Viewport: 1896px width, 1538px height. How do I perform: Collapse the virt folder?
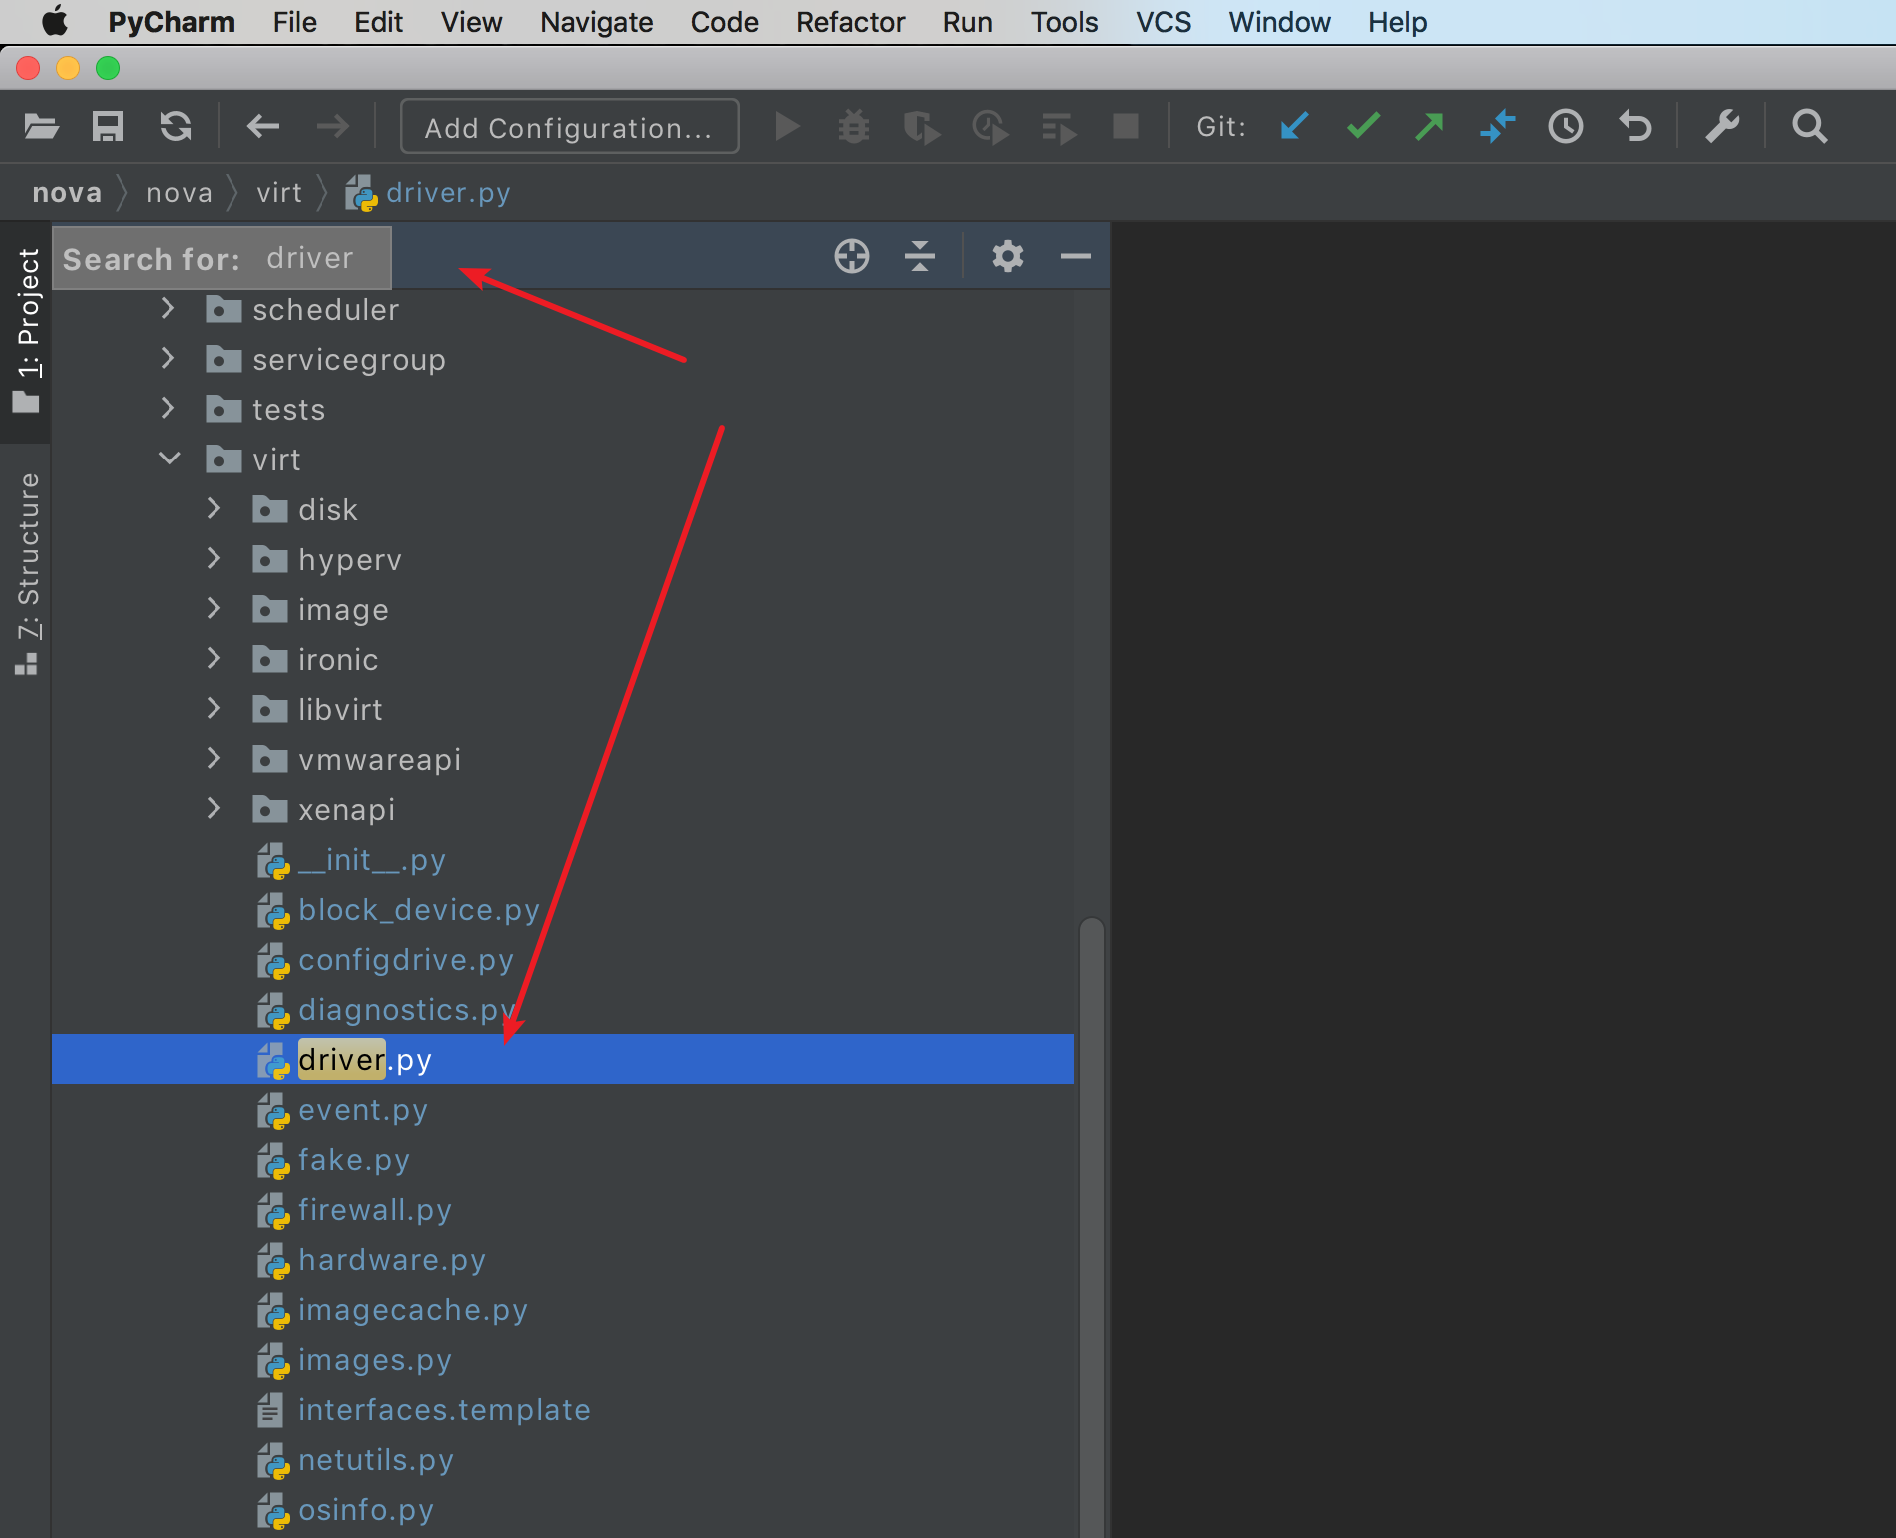coord(170,459)
